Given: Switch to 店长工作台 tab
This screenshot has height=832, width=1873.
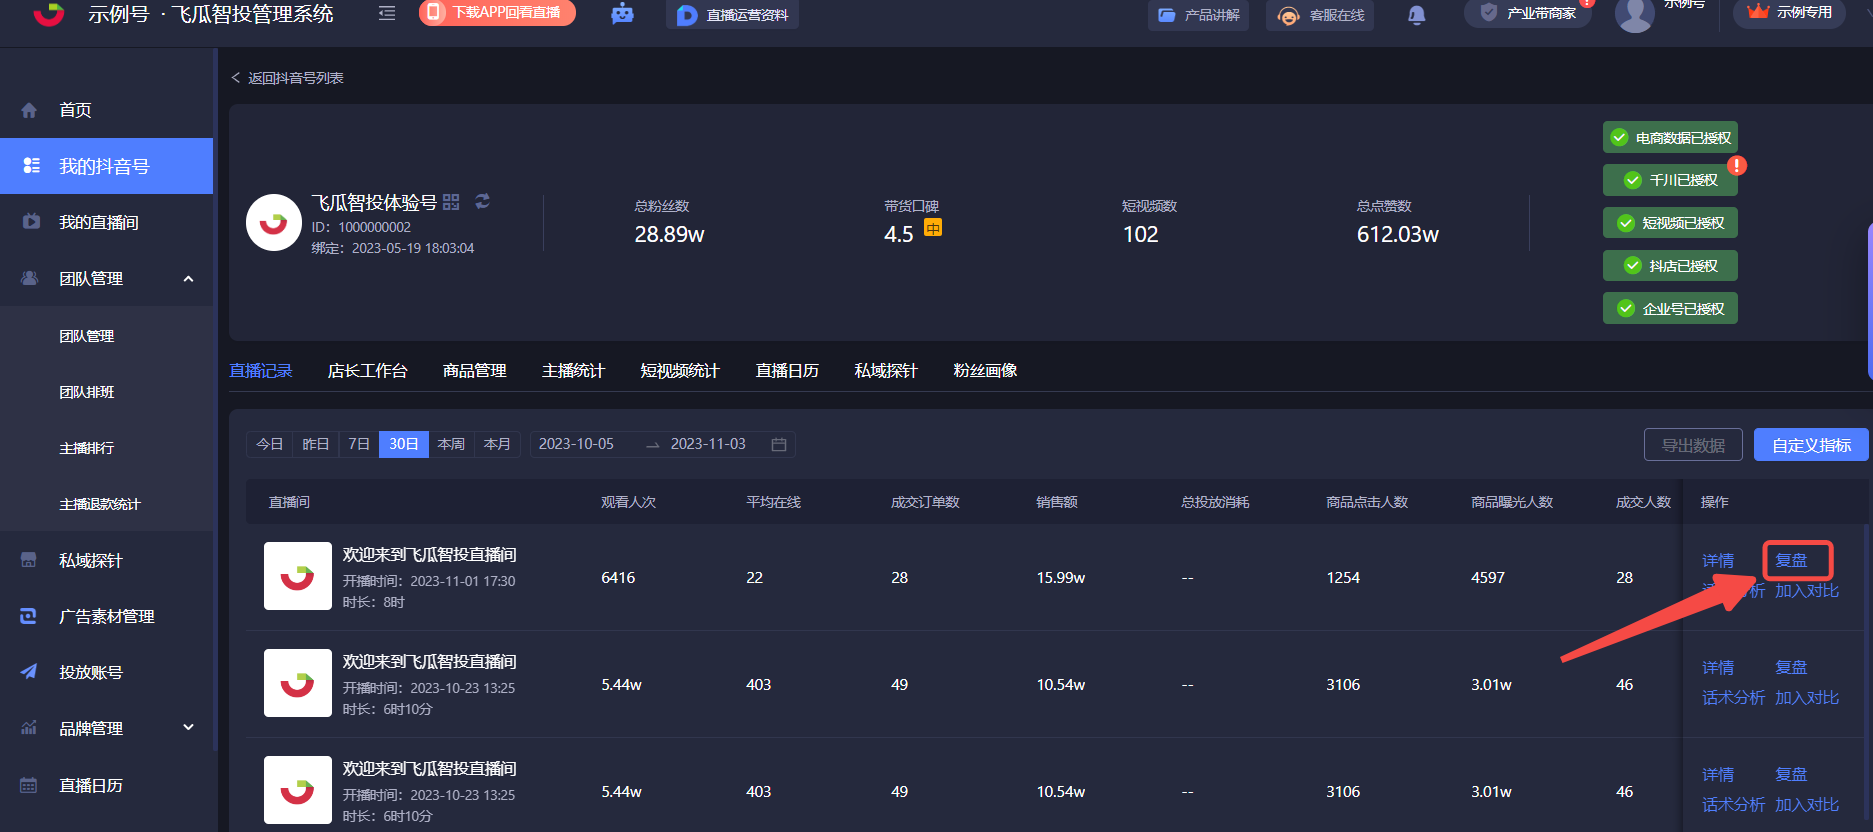Looking at the screenshot, I should 367,371.
